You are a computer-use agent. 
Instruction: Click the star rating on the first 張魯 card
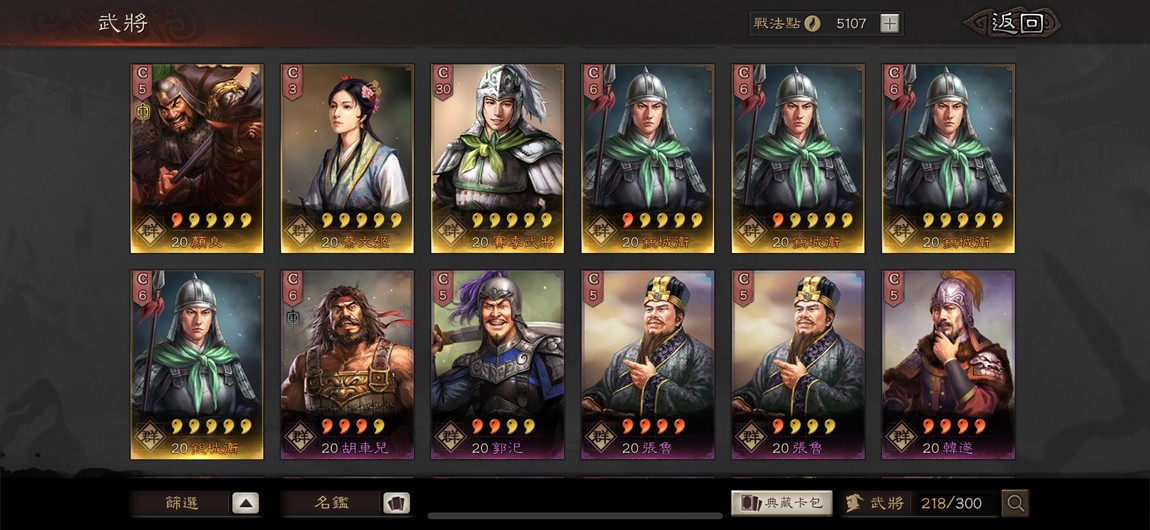click(x=656, y=426)
